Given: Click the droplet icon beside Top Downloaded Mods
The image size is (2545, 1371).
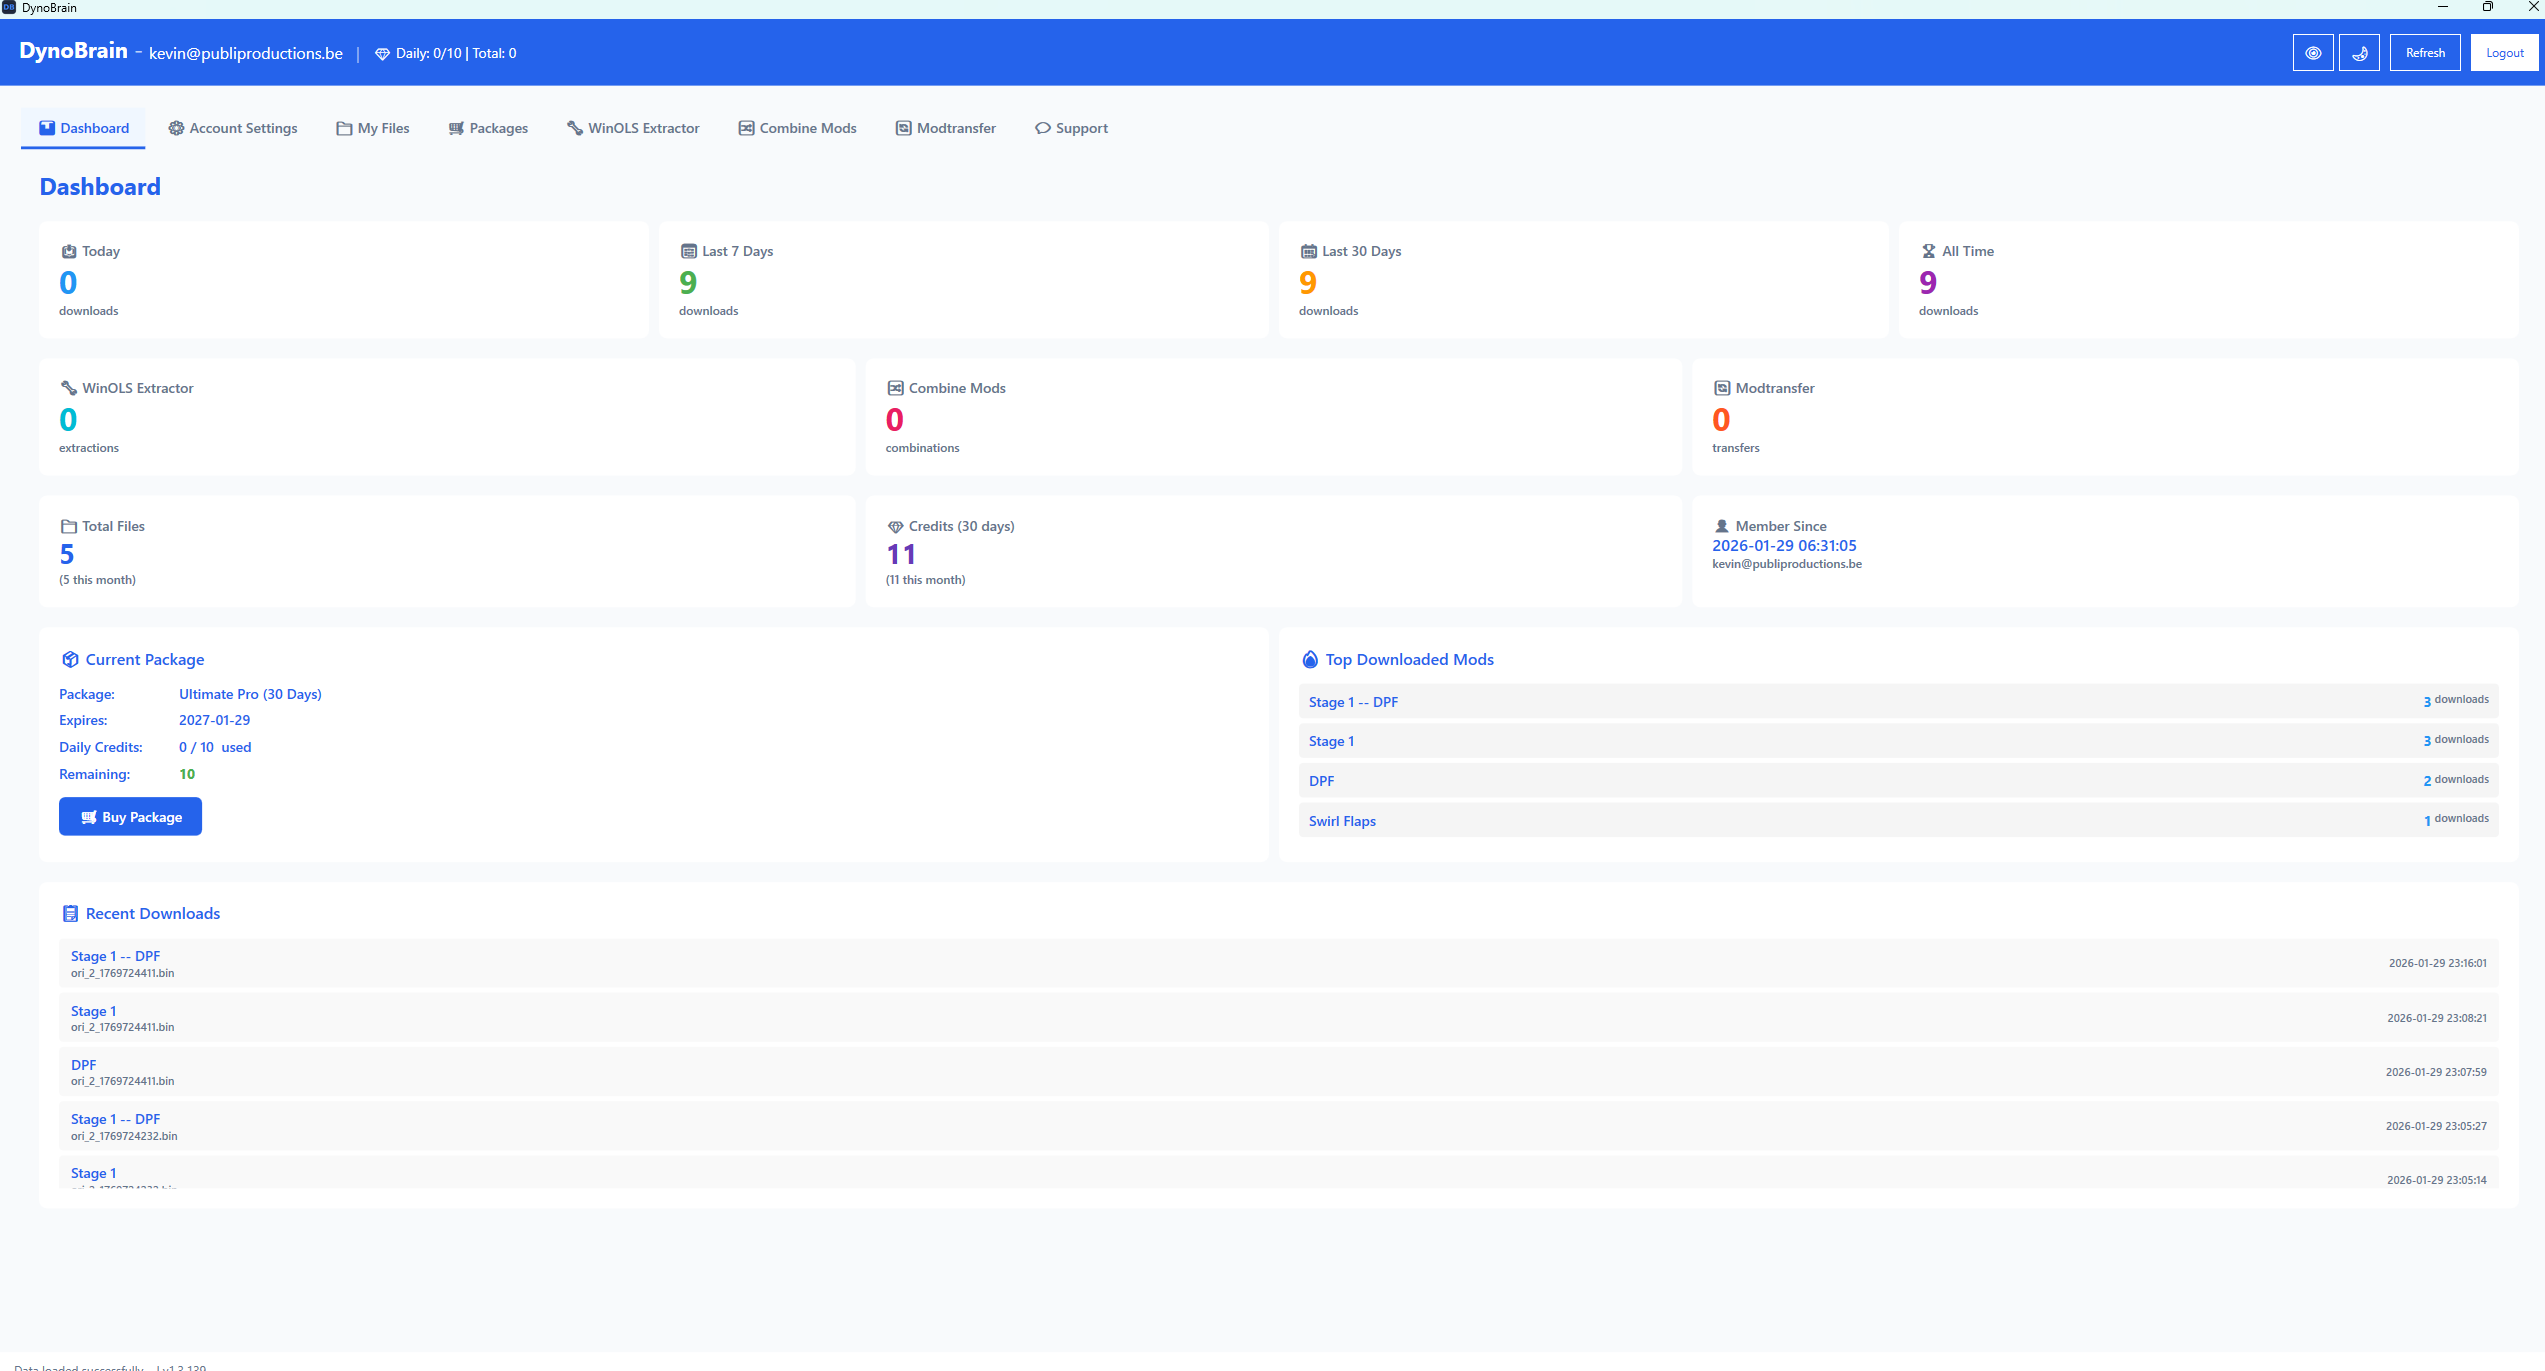Looking at the screenshot, I should pyautogui.click(x=1309, y=659).
